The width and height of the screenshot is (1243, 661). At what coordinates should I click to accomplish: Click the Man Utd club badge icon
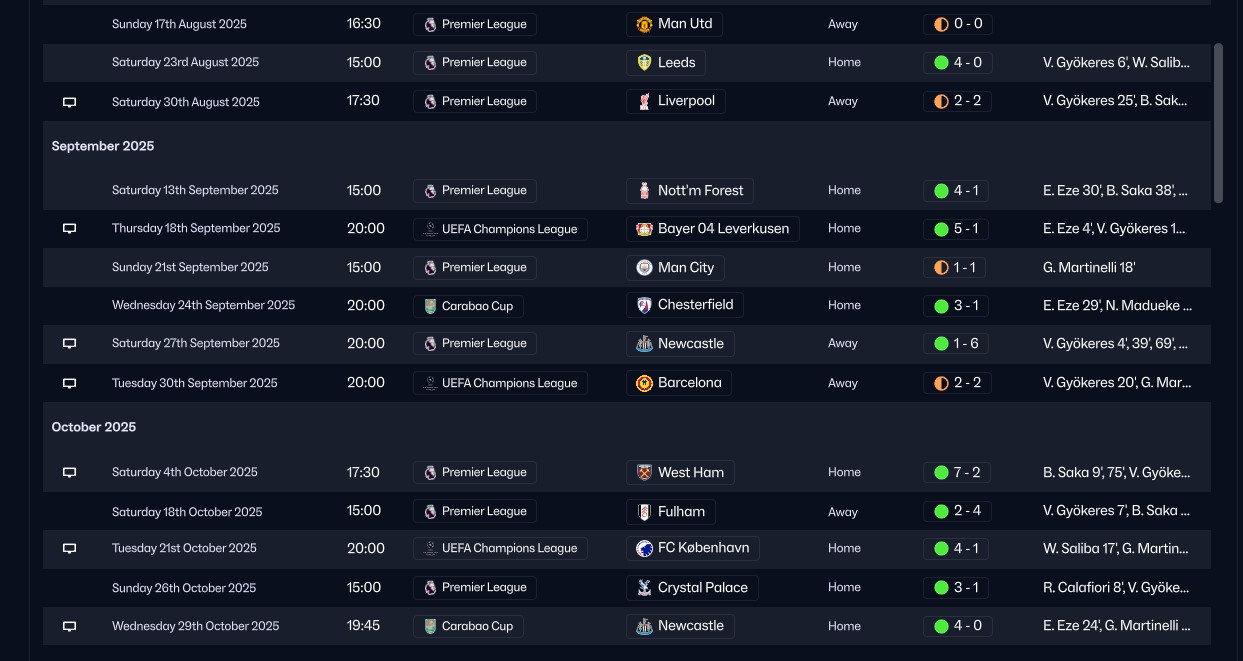click(x=644, y=24)
